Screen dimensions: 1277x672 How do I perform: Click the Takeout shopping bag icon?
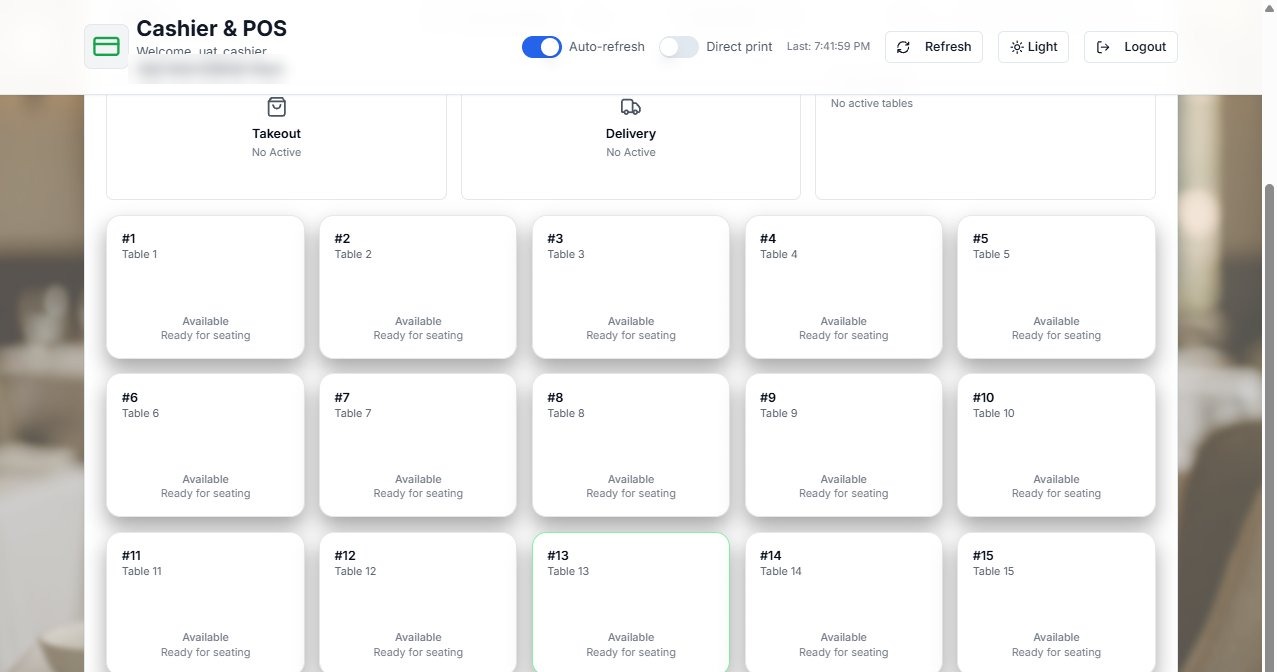tap(277, 107)
